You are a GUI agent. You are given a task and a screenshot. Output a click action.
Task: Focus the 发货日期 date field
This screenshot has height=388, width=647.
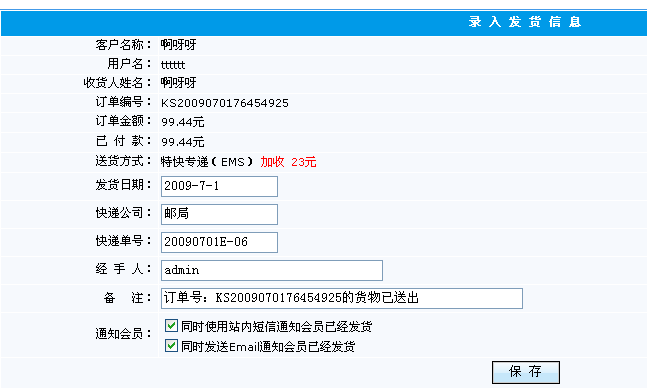219,186
